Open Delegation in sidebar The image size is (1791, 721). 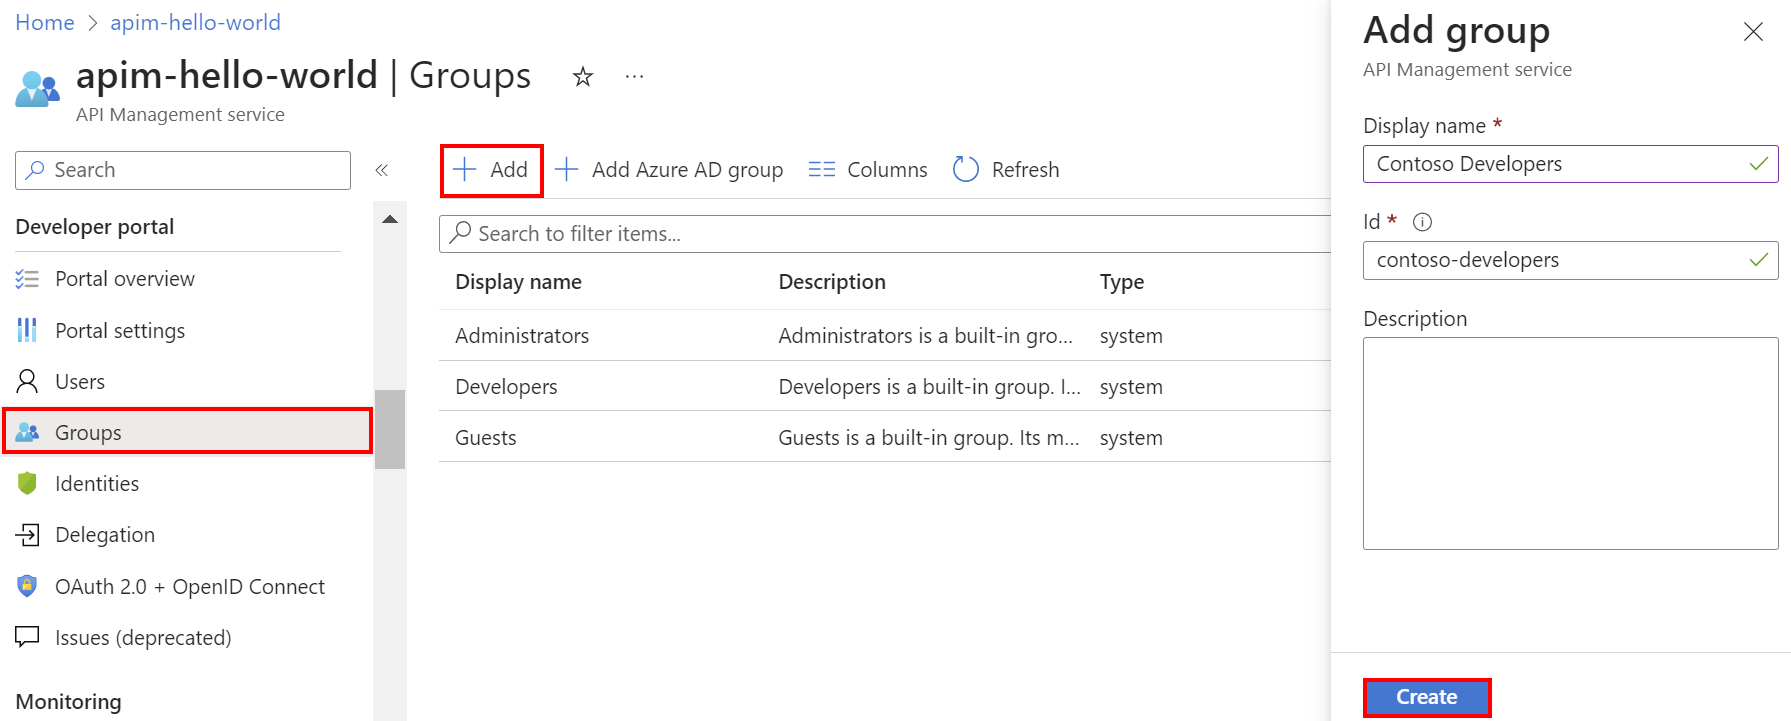[x=105, y=535]
